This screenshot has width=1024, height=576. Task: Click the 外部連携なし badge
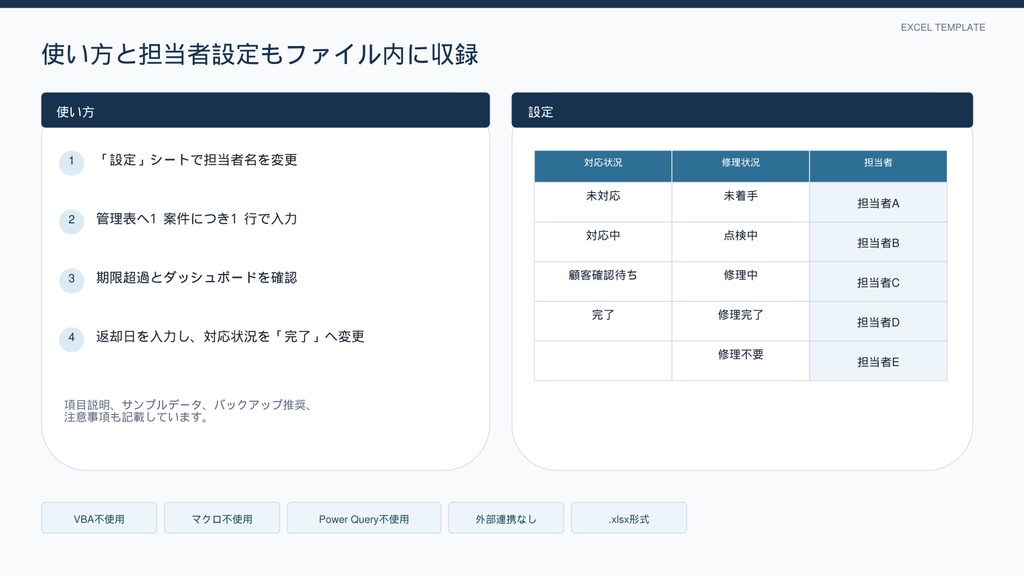506,518
